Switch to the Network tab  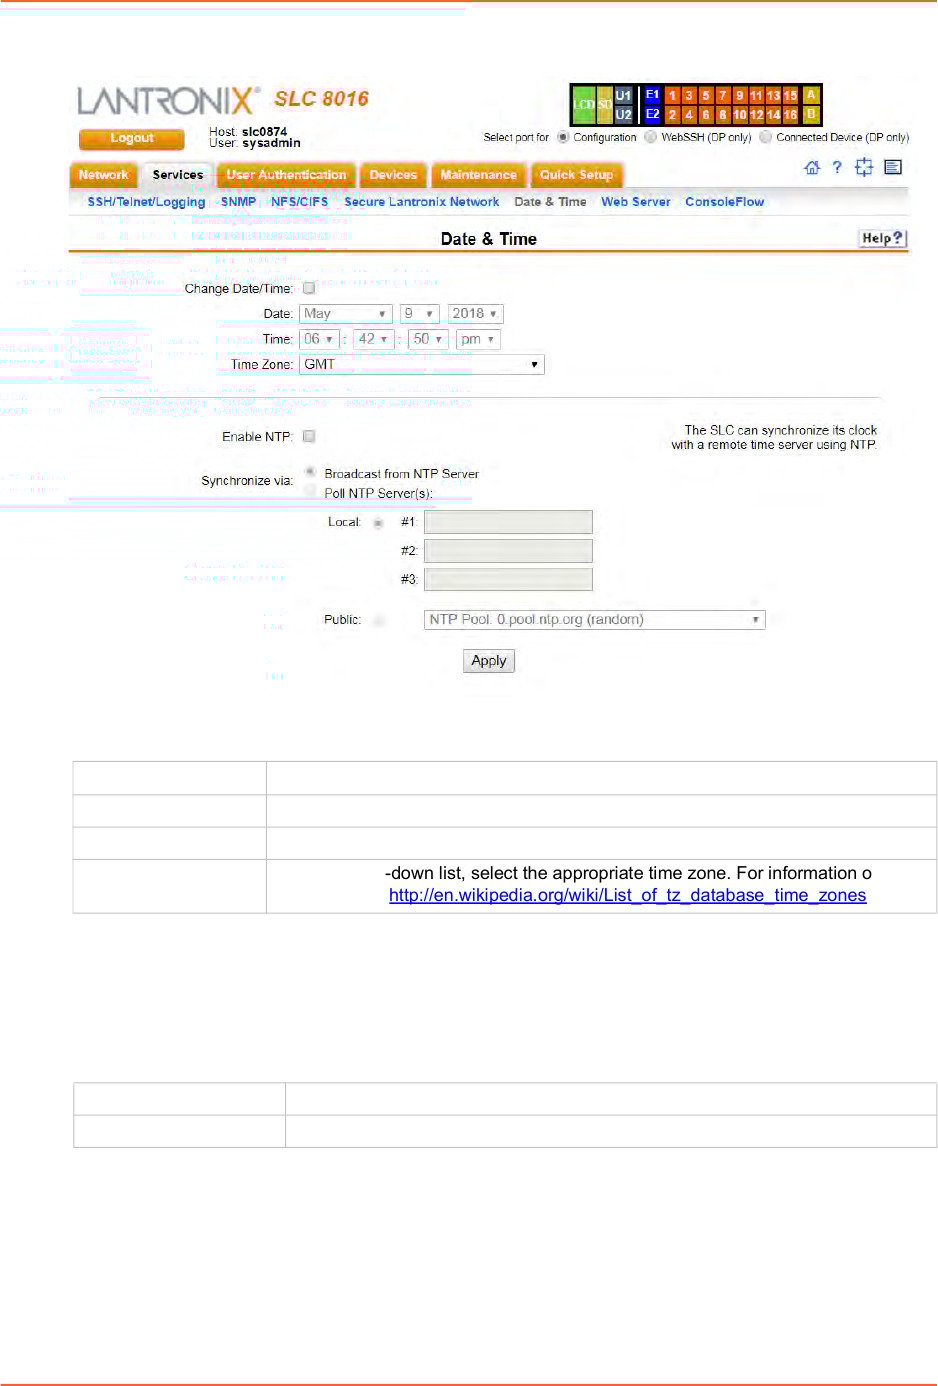103,175
